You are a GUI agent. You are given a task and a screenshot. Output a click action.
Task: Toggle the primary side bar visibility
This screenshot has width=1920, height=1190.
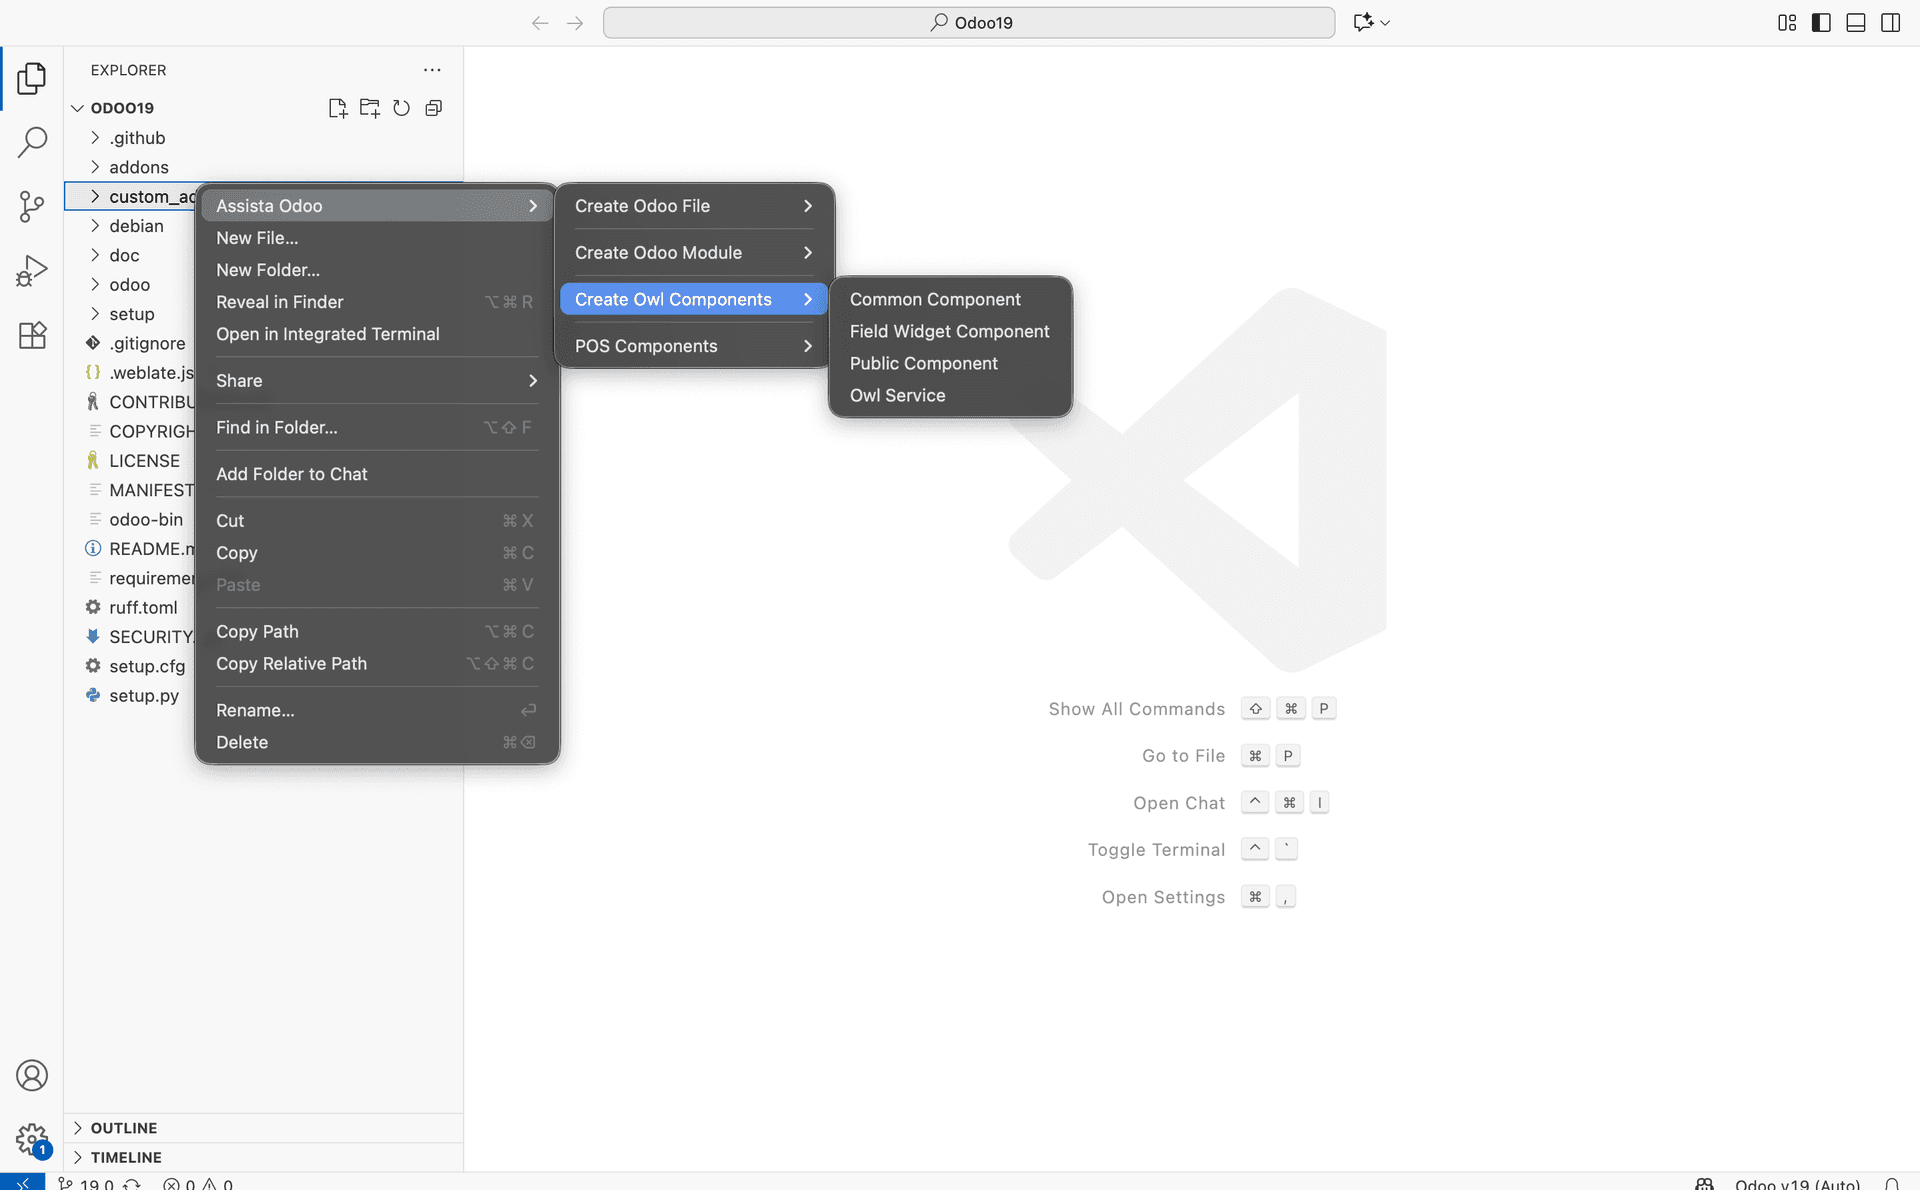(1821, 22)
